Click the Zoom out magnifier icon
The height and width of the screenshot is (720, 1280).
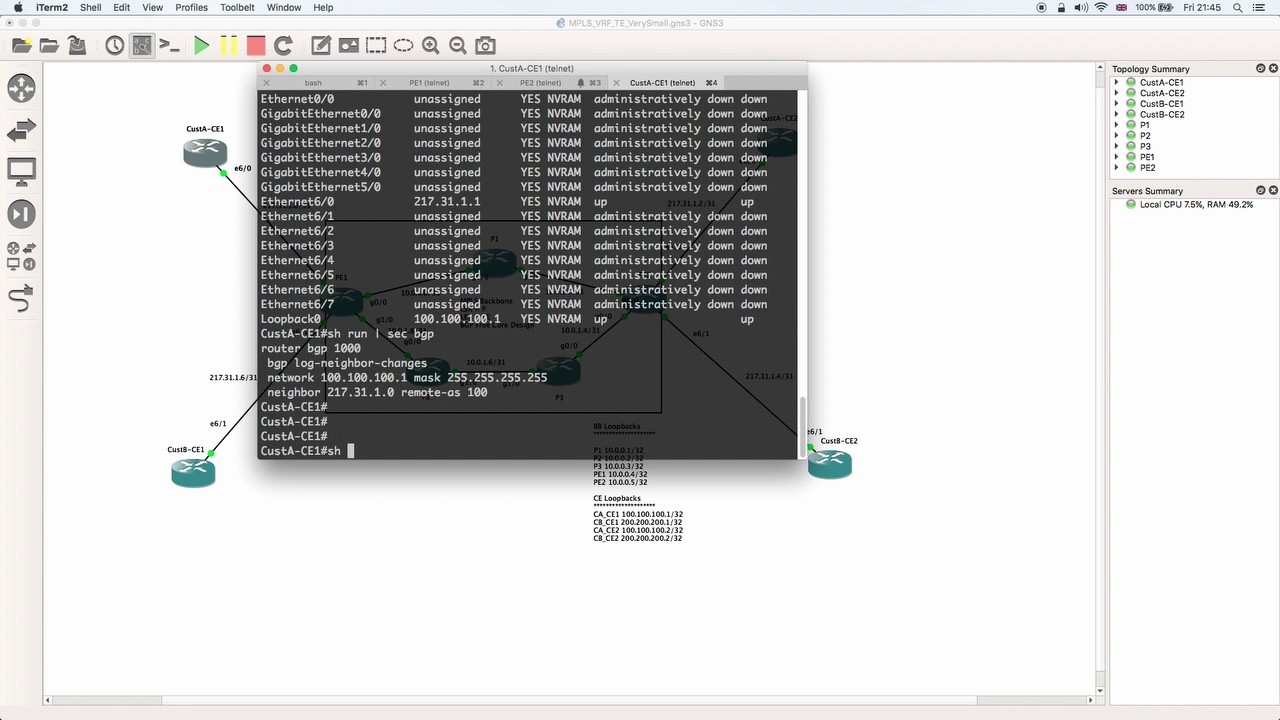point(458,45)
